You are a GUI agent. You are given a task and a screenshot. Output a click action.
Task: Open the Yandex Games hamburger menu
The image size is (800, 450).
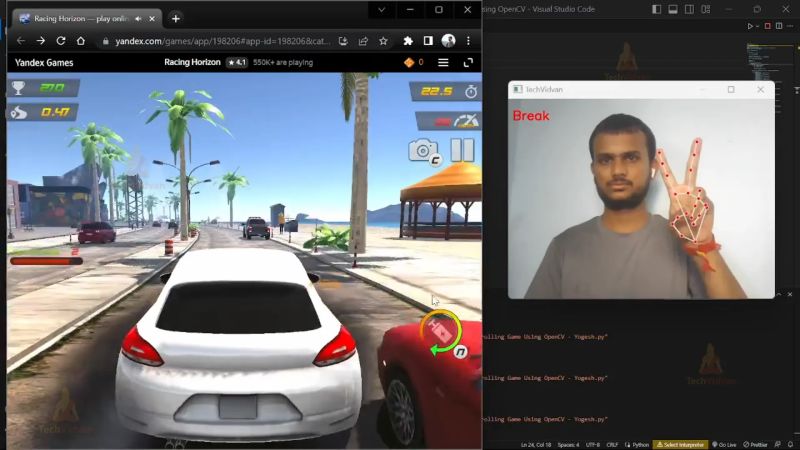[x=443, y=62]
